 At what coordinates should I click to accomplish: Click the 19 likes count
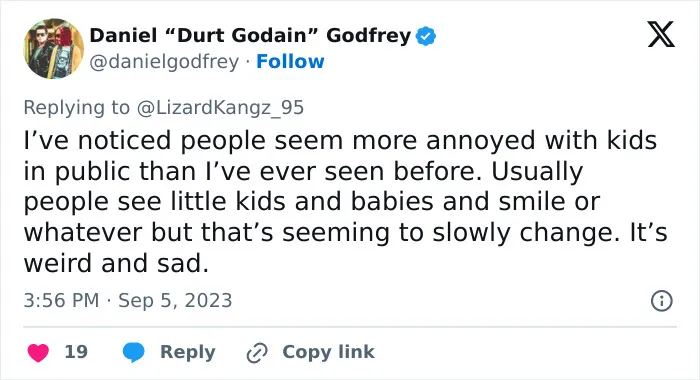click(76, 352)
